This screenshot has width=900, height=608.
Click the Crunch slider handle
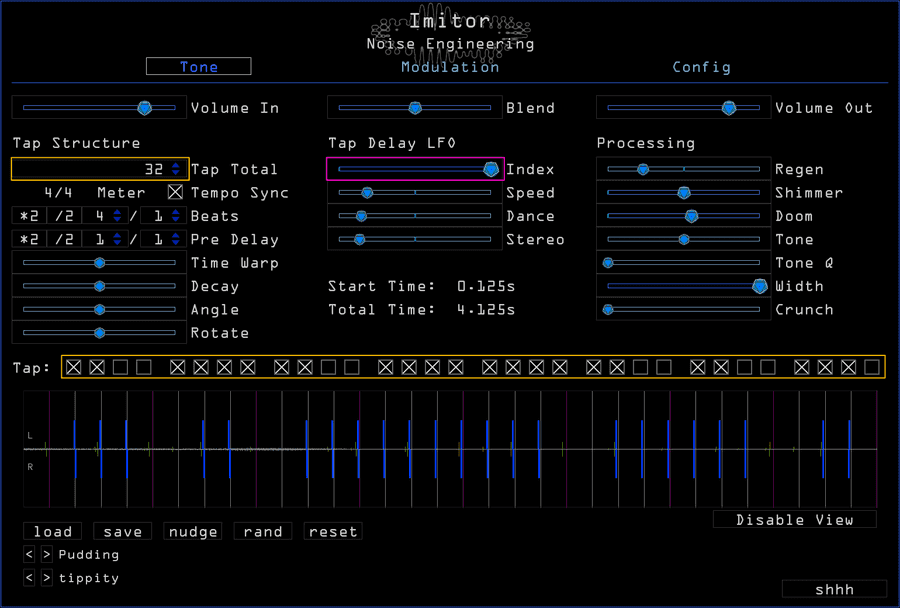[x=608, y=309]
